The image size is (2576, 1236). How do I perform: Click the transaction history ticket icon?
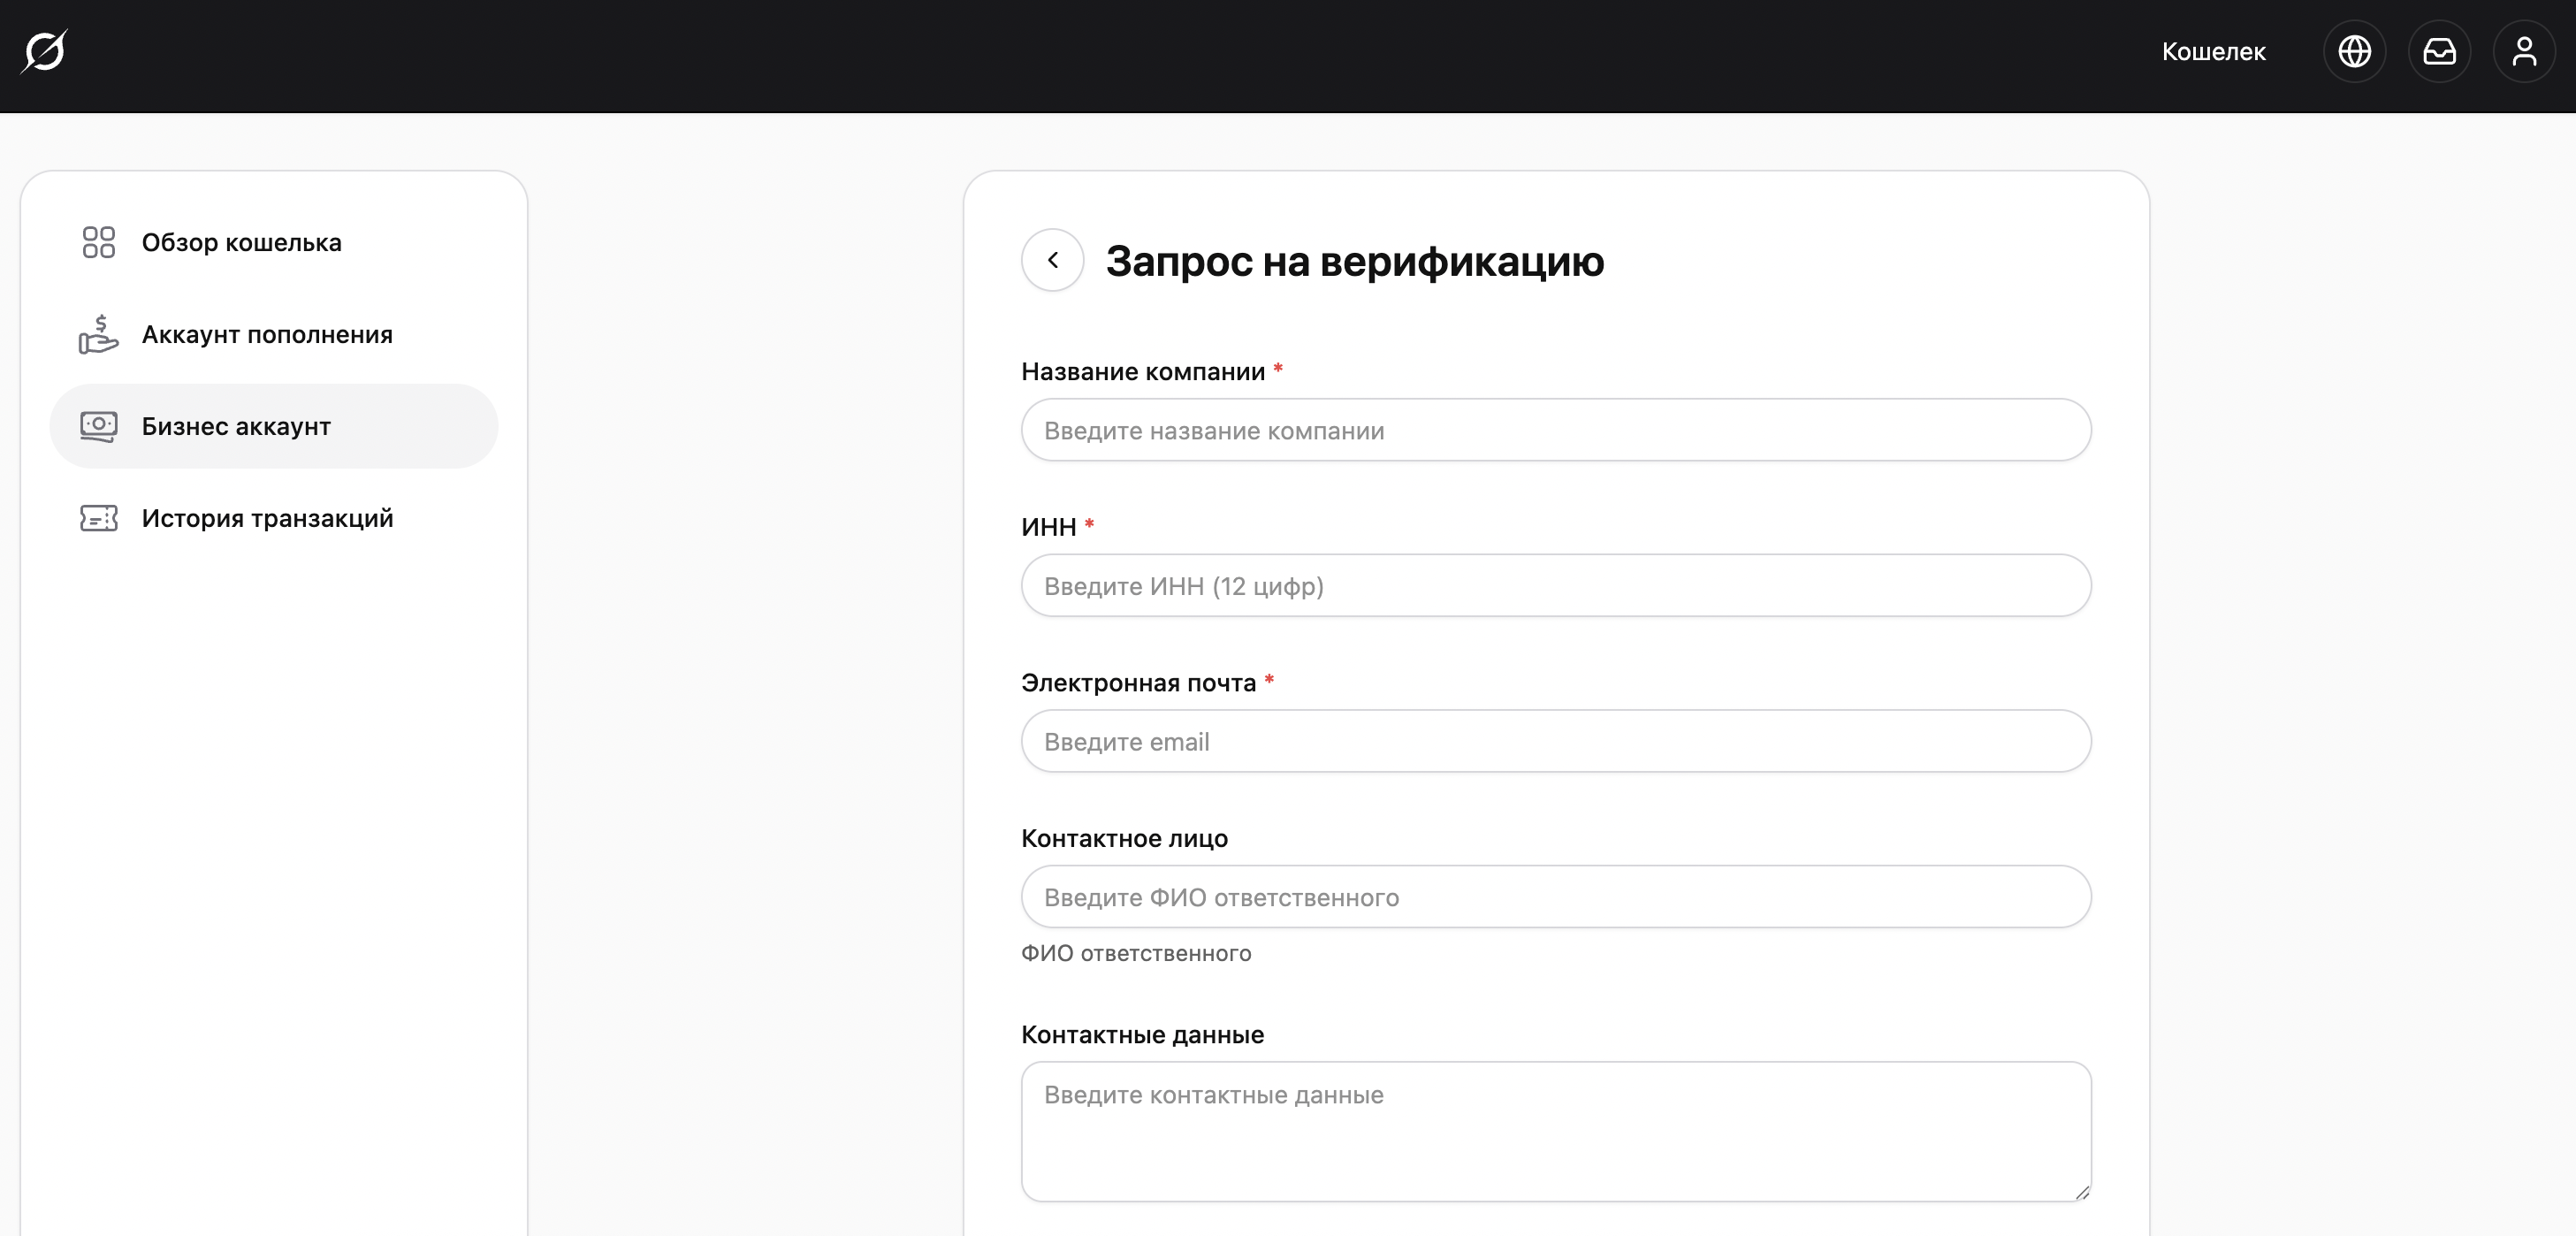coord(98,518)
